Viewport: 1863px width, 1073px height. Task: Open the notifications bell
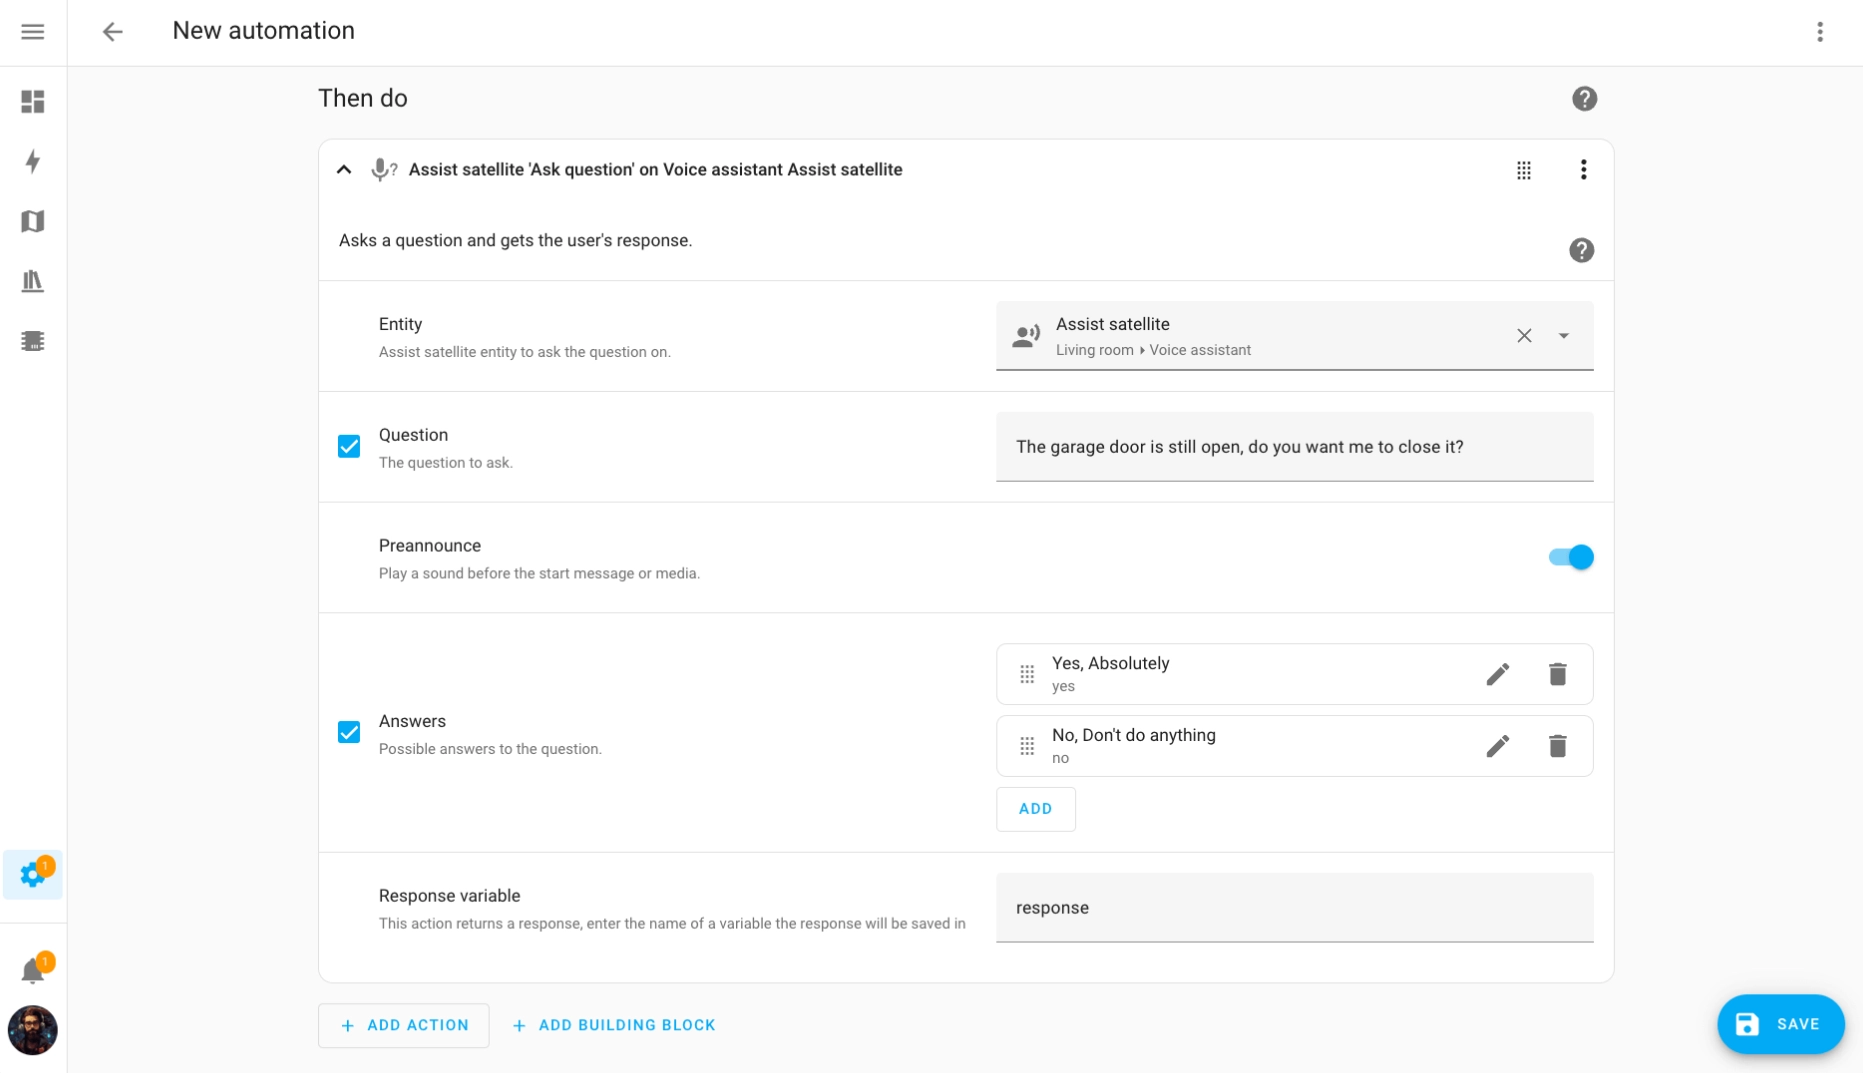(33, 970)
